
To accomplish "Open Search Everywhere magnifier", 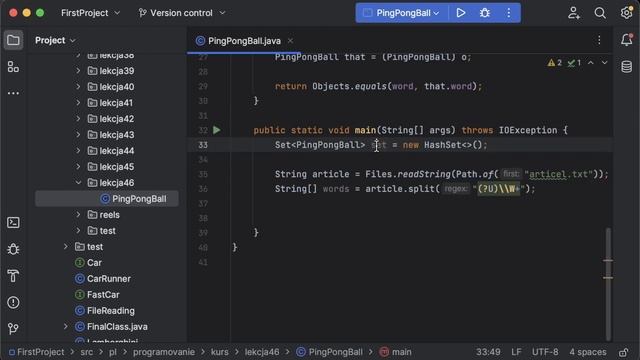I will [x=600, y=13].
